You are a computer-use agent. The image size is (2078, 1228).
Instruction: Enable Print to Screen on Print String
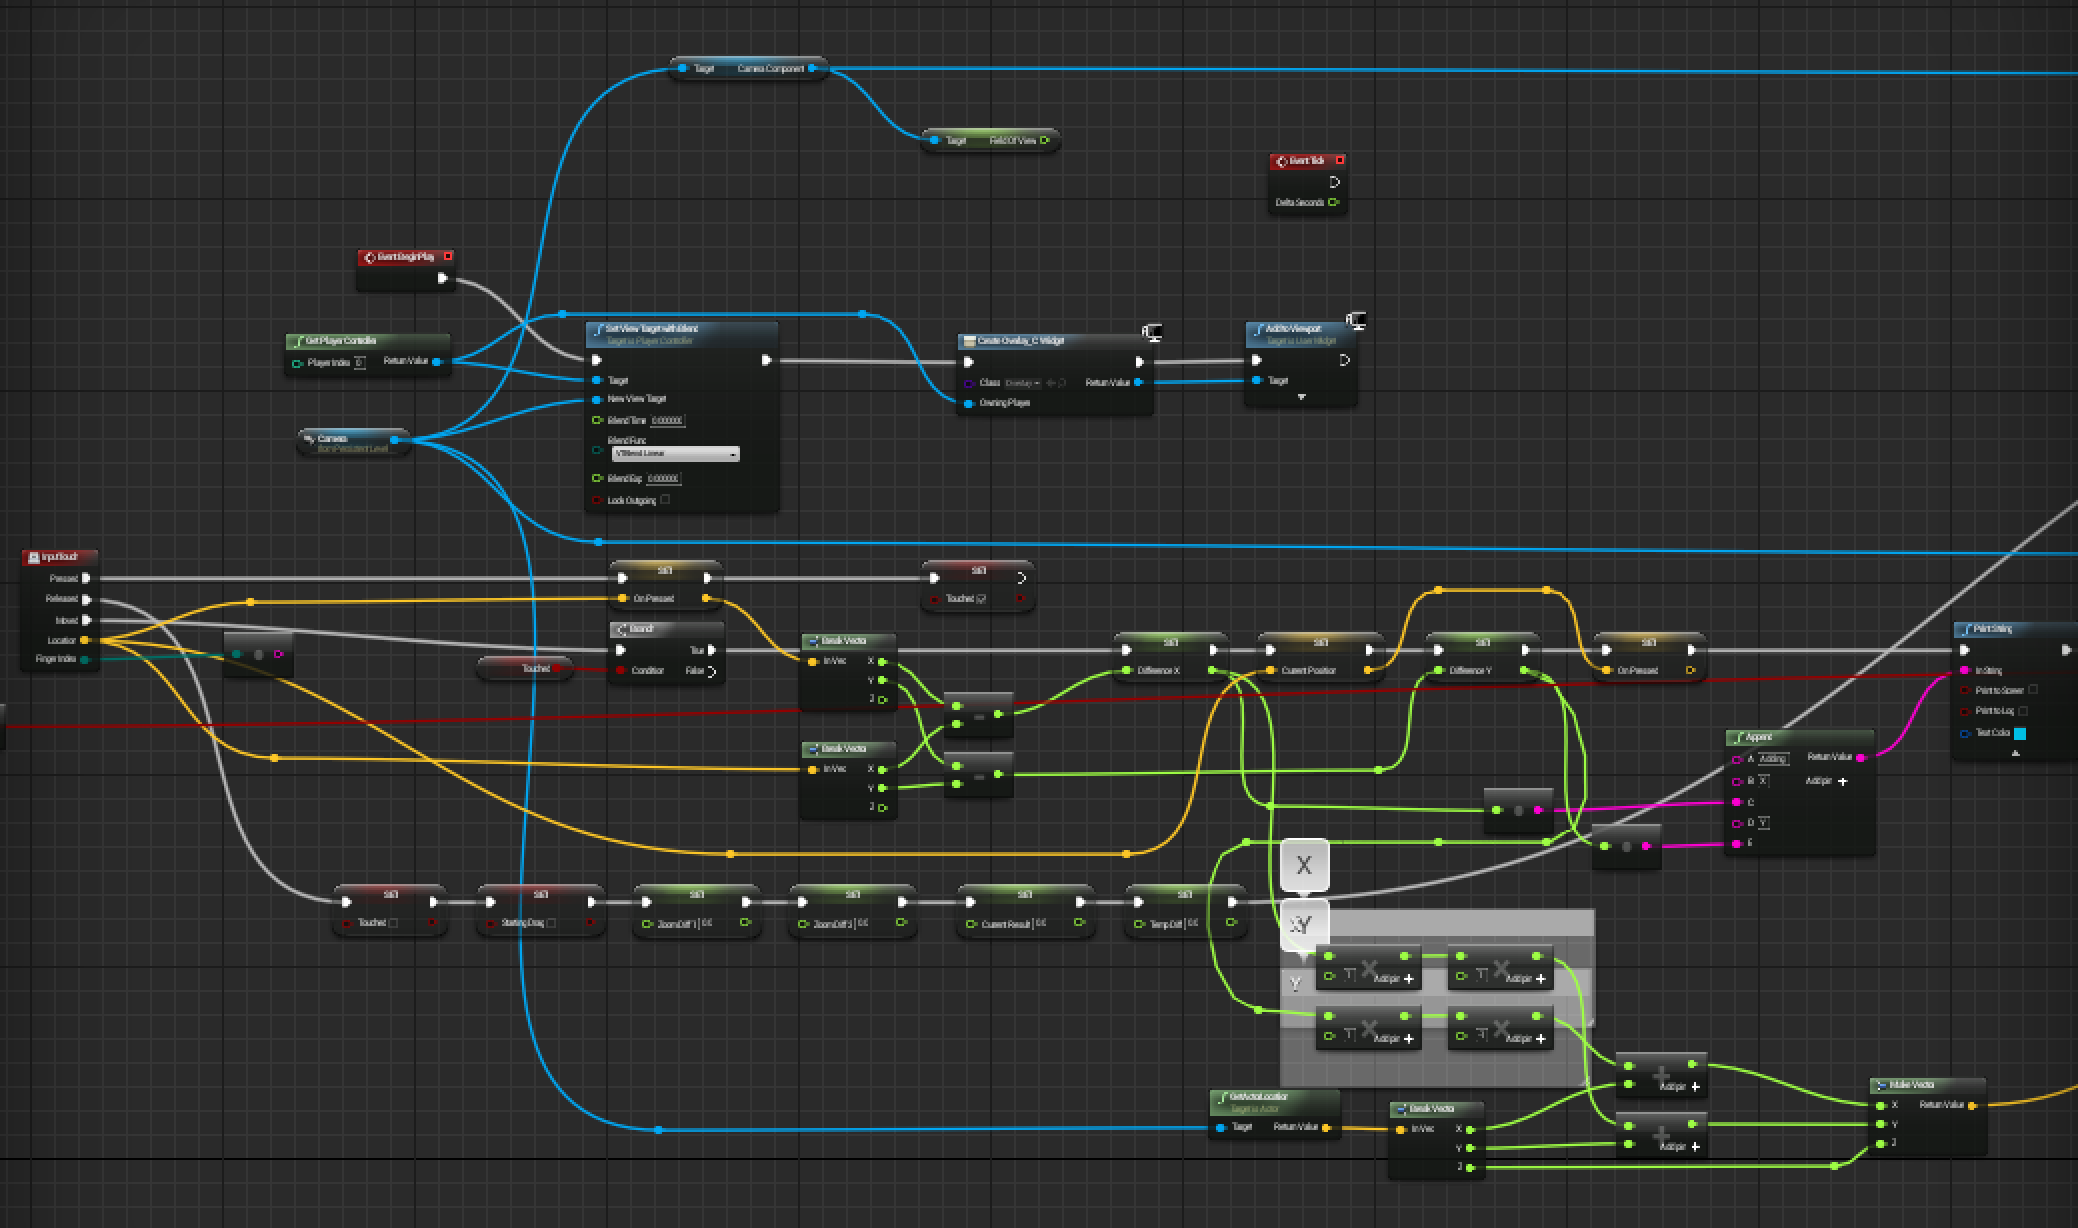(x=2033, y=689)
